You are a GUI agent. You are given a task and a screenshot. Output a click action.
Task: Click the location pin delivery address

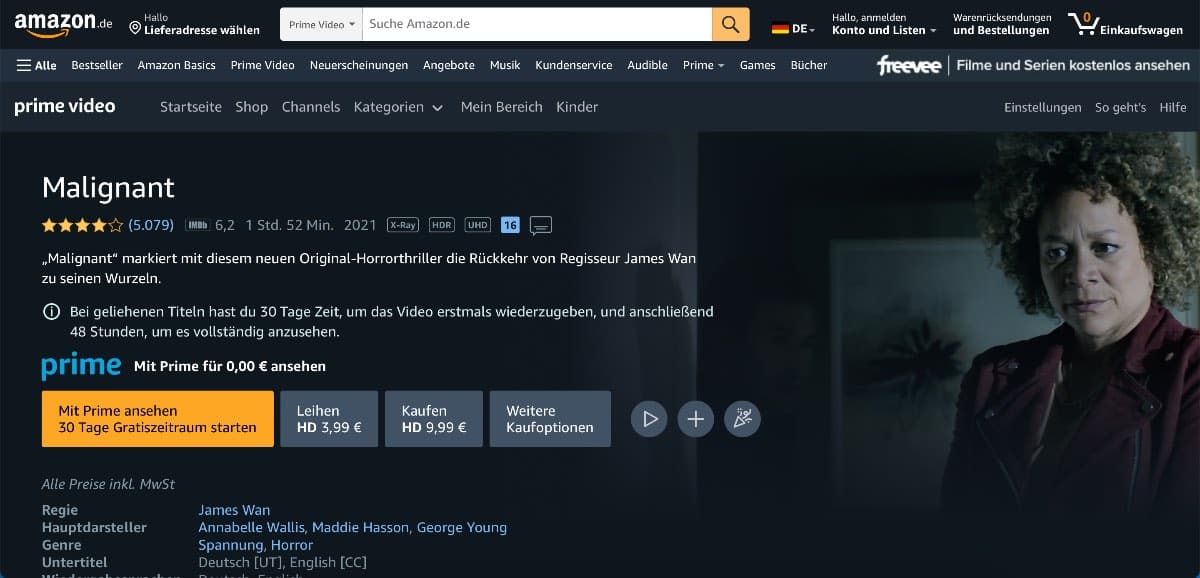tap(194, 24)
